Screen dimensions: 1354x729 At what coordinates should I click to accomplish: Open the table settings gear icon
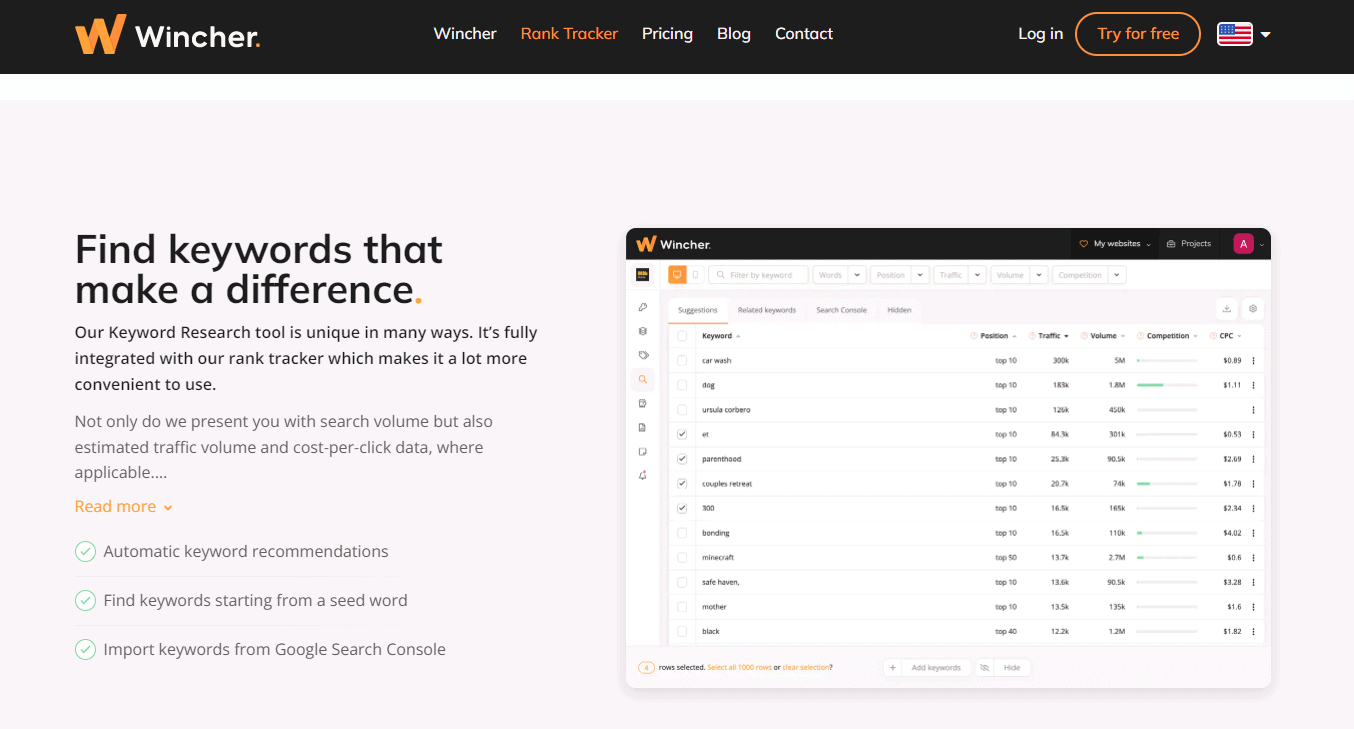[1253, 309]
